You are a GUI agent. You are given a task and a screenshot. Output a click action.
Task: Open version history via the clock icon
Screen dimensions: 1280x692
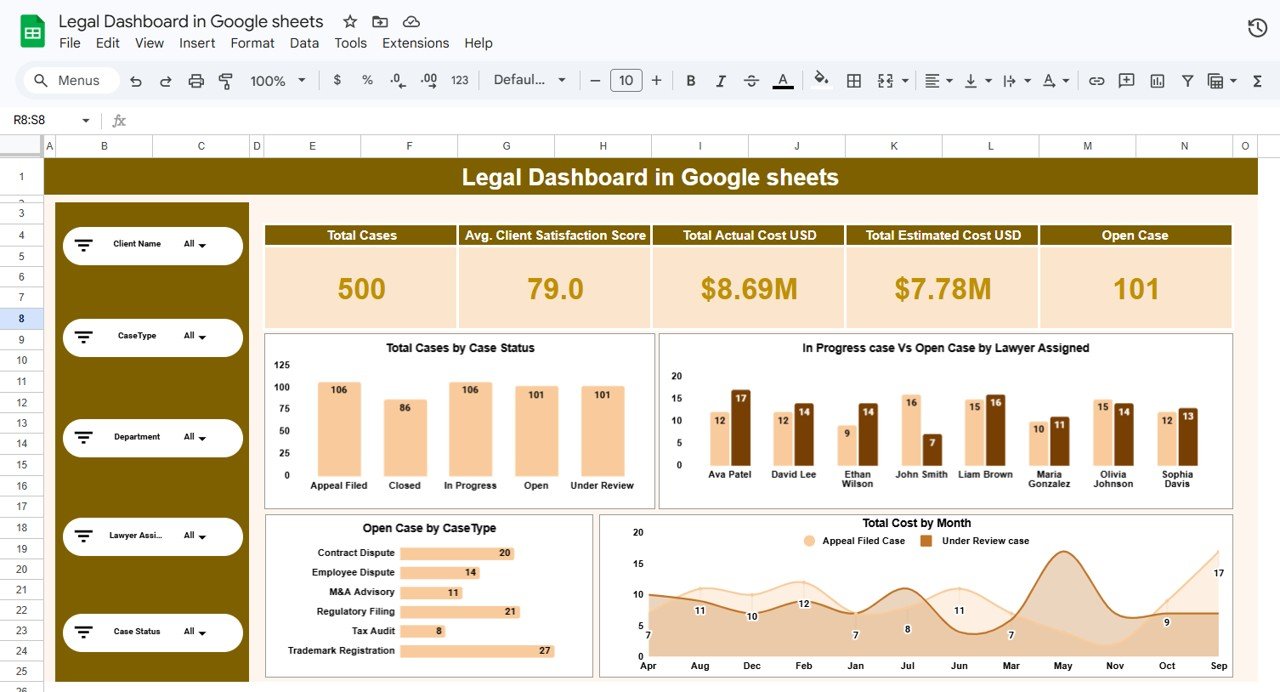1257,28
